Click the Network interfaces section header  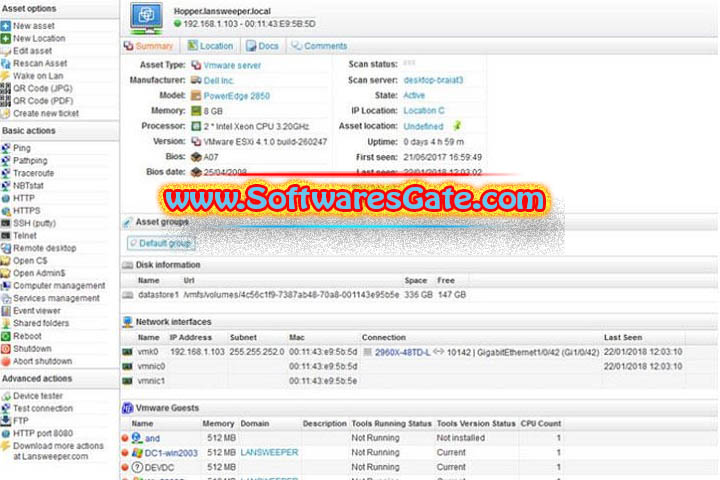[x=174, y=322]
